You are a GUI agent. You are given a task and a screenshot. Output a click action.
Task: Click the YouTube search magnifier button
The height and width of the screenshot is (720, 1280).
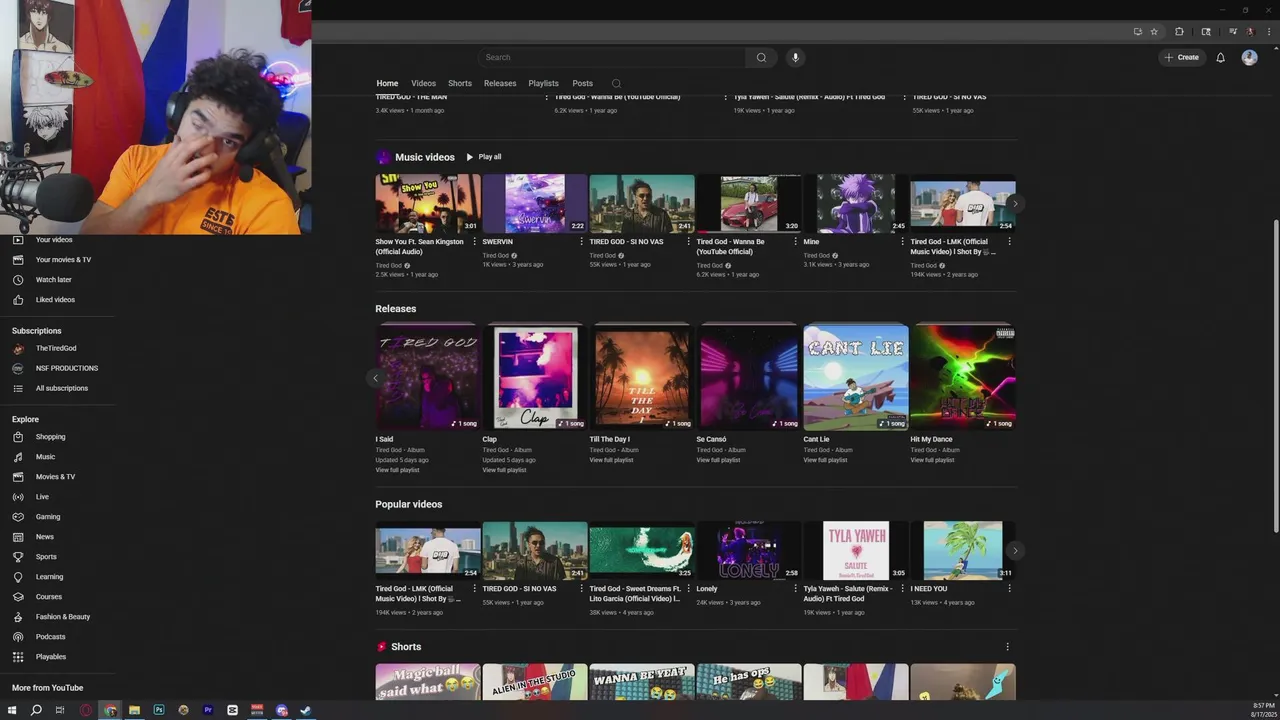[x=761, y=57]
